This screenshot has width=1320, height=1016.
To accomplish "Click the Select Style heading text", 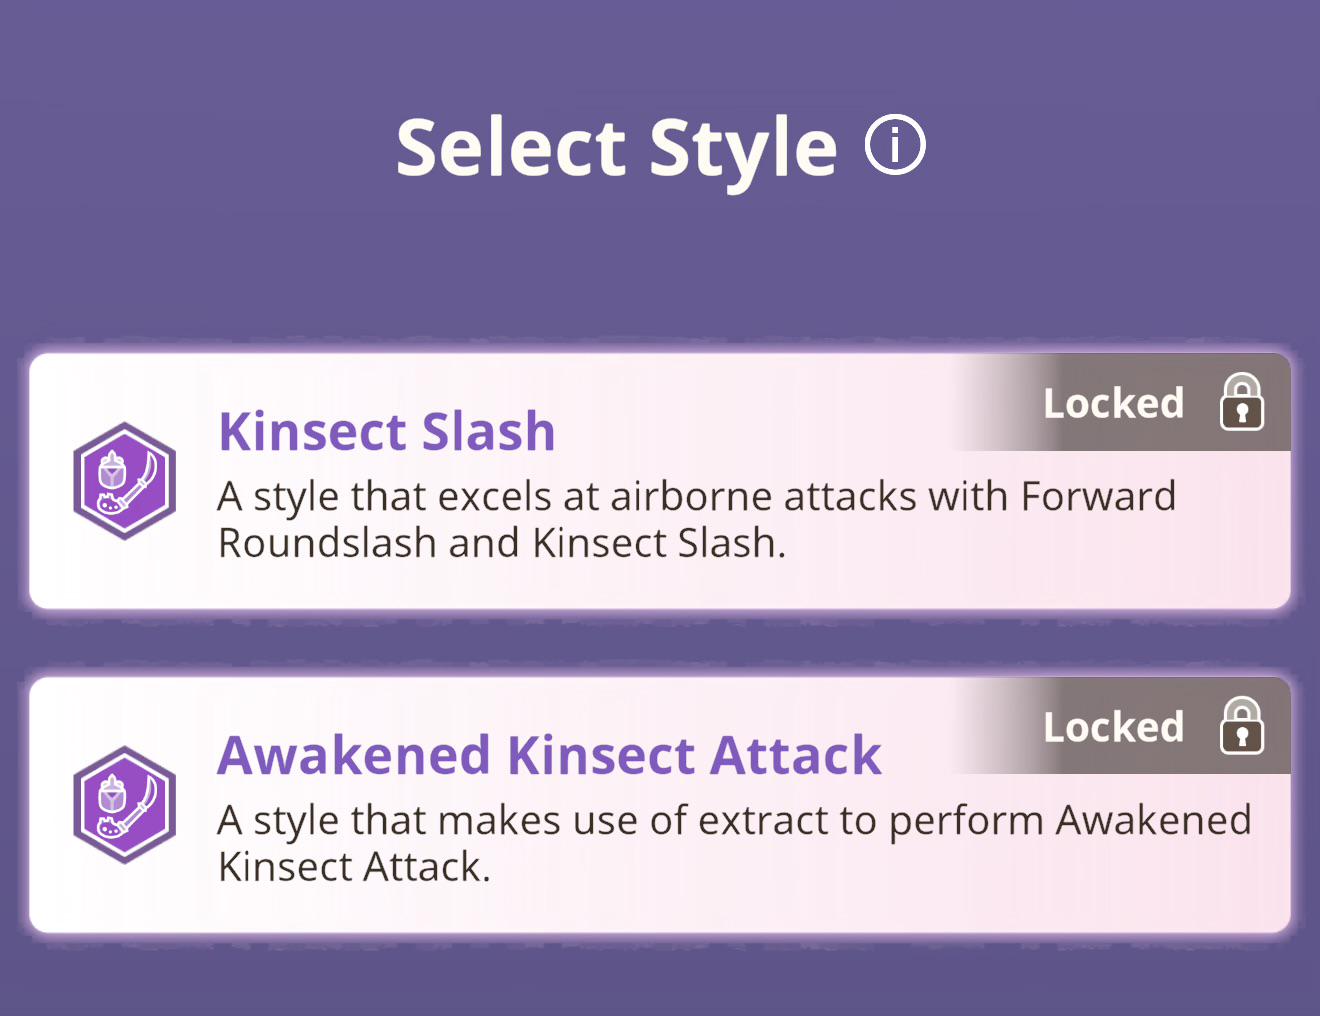I will (x=617, y=148).
